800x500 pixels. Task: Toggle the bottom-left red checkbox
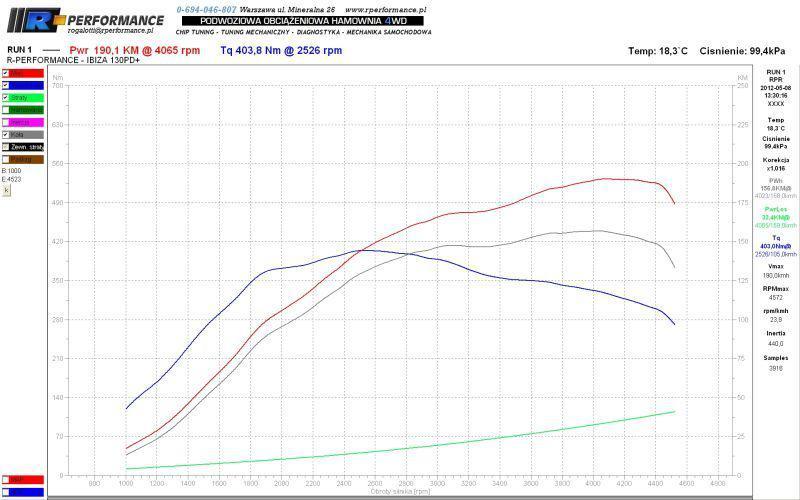pyautogui.click(x=6, y=480)
